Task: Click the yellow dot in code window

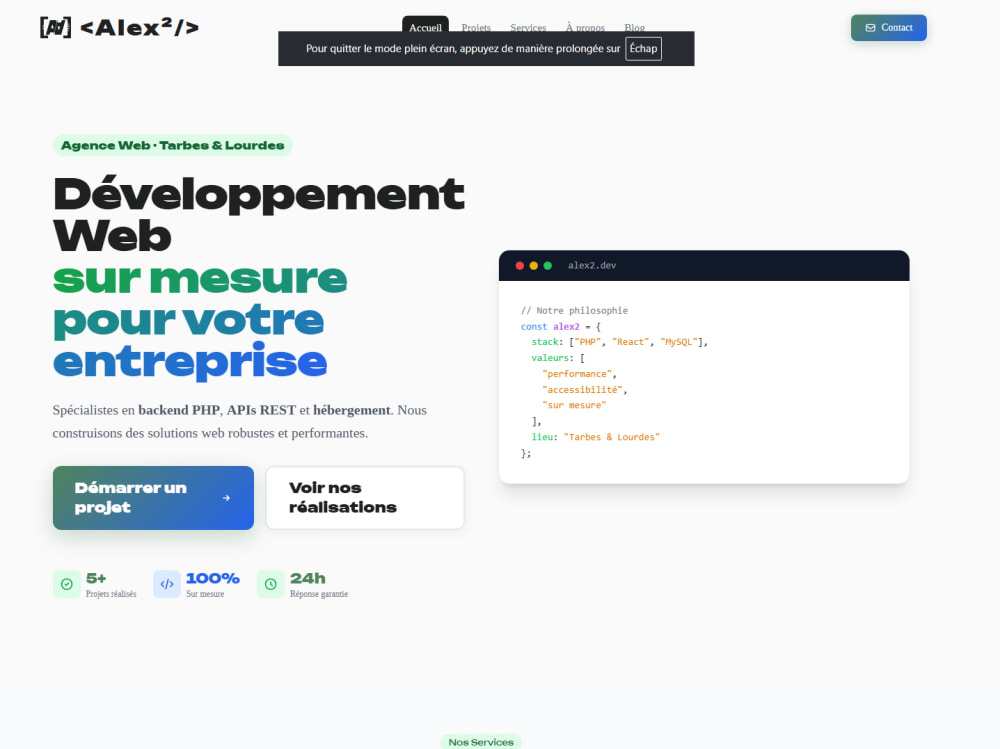Action: pos(534,265)
